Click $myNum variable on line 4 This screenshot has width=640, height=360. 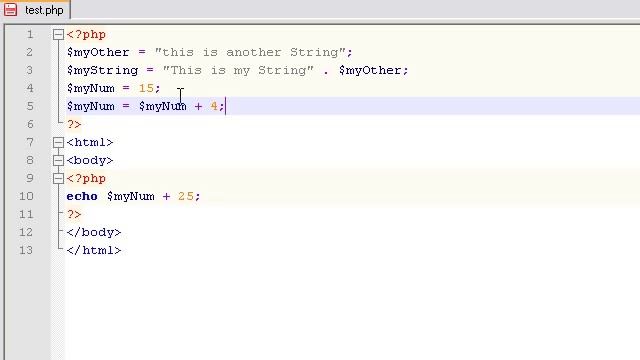point(91,88)
